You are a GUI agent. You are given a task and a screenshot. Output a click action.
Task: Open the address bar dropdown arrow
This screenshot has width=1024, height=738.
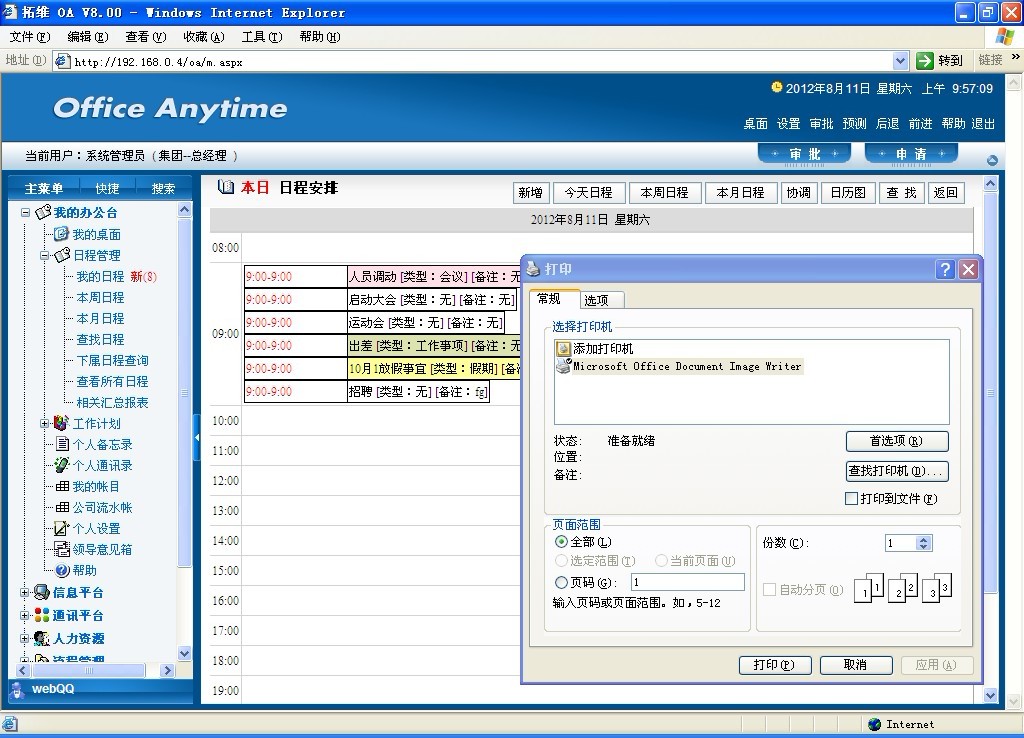click(x=900, y=61)
